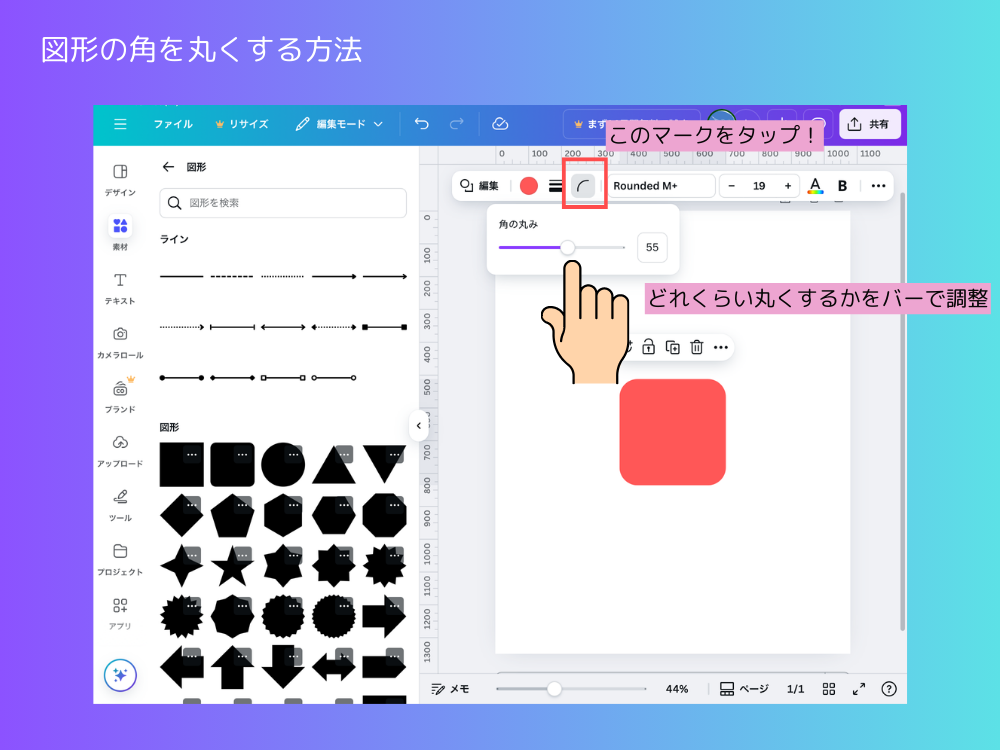This screenshot has height=750, width=1000.
Task: Open the アップロード panel
Action: [x=119, y=450]
